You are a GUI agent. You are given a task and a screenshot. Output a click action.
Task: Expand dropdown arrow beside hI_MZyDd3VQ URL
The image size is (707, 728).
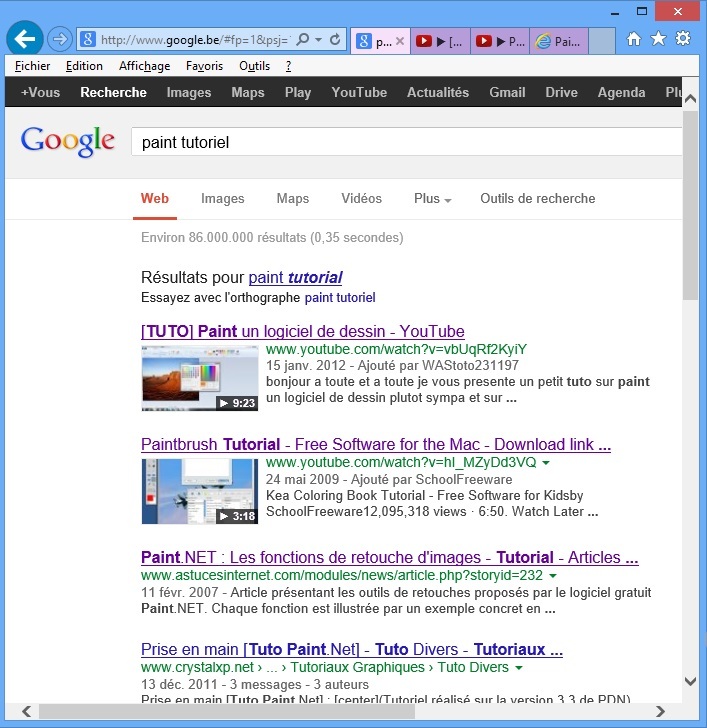pyautogui.click(x=546, y=463)
